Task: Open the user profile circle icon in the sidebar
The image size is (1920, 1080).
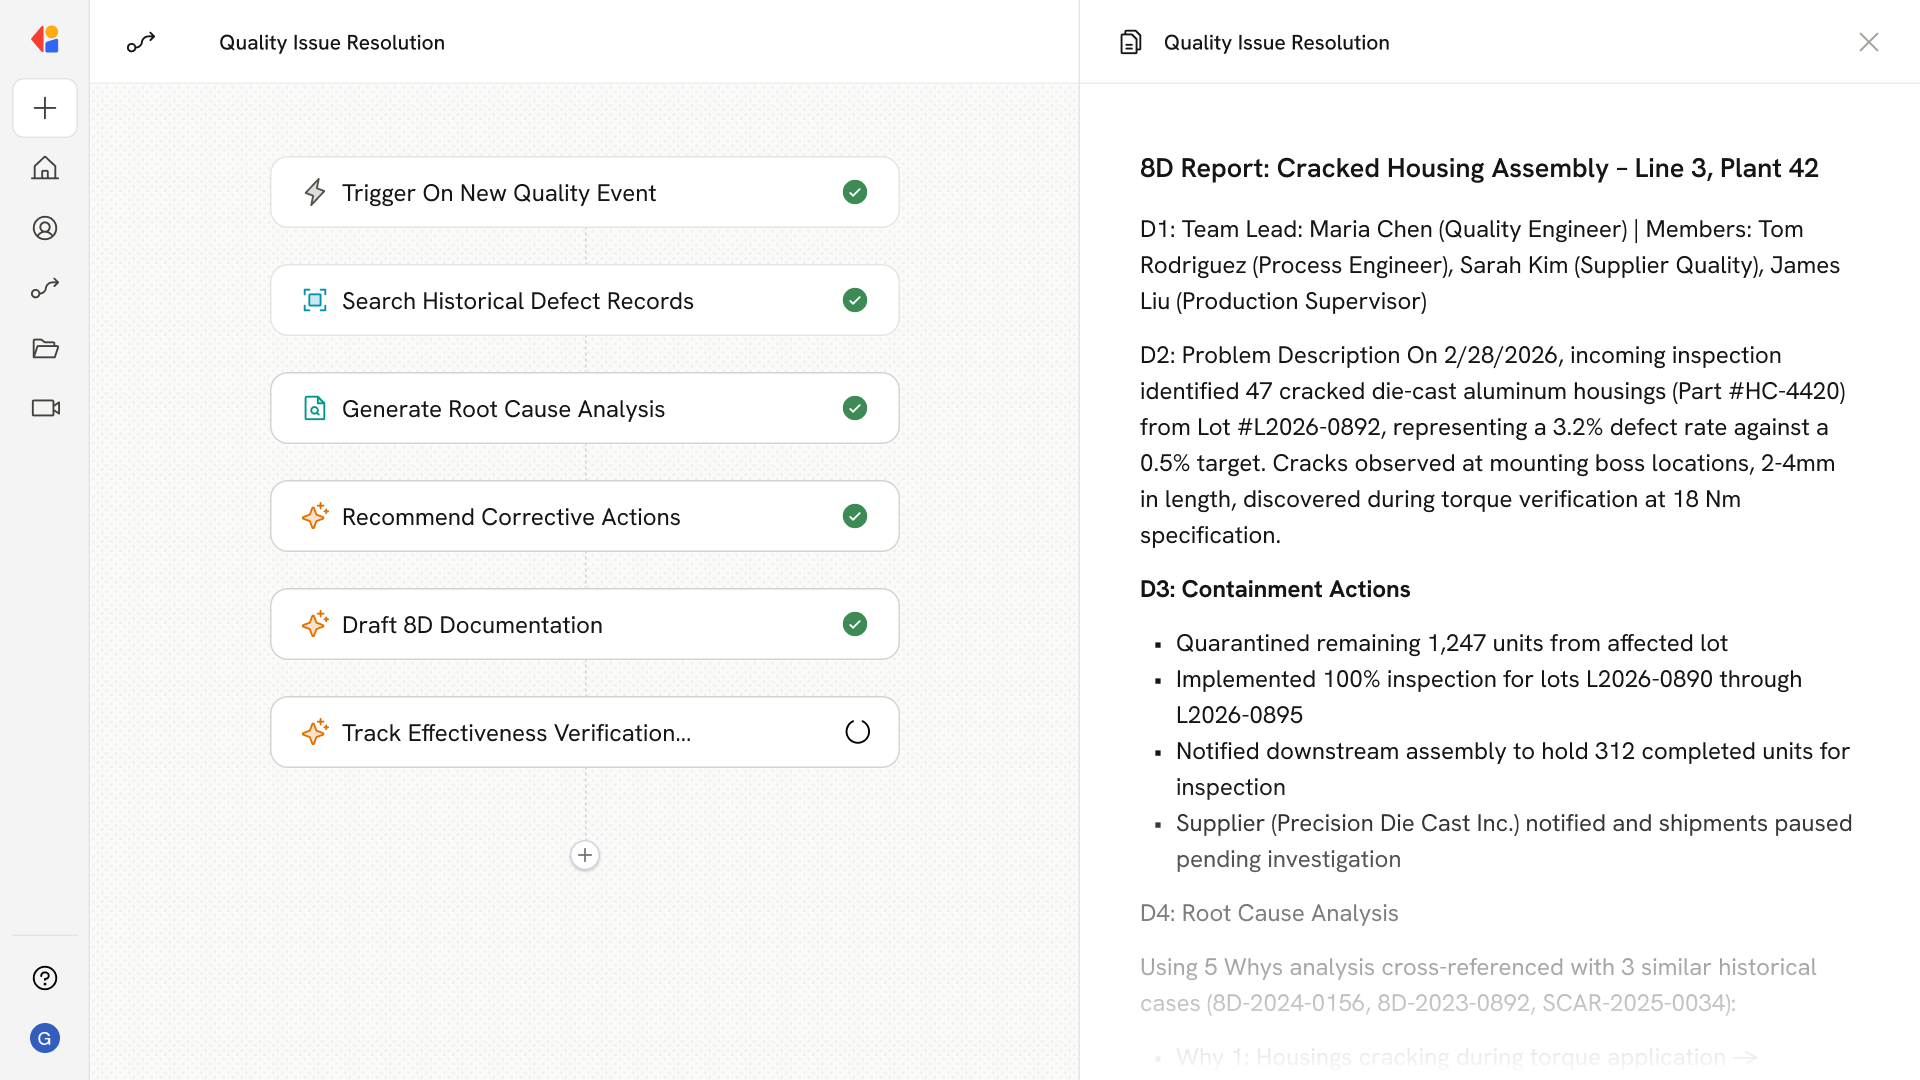Action: click(45, 228)
